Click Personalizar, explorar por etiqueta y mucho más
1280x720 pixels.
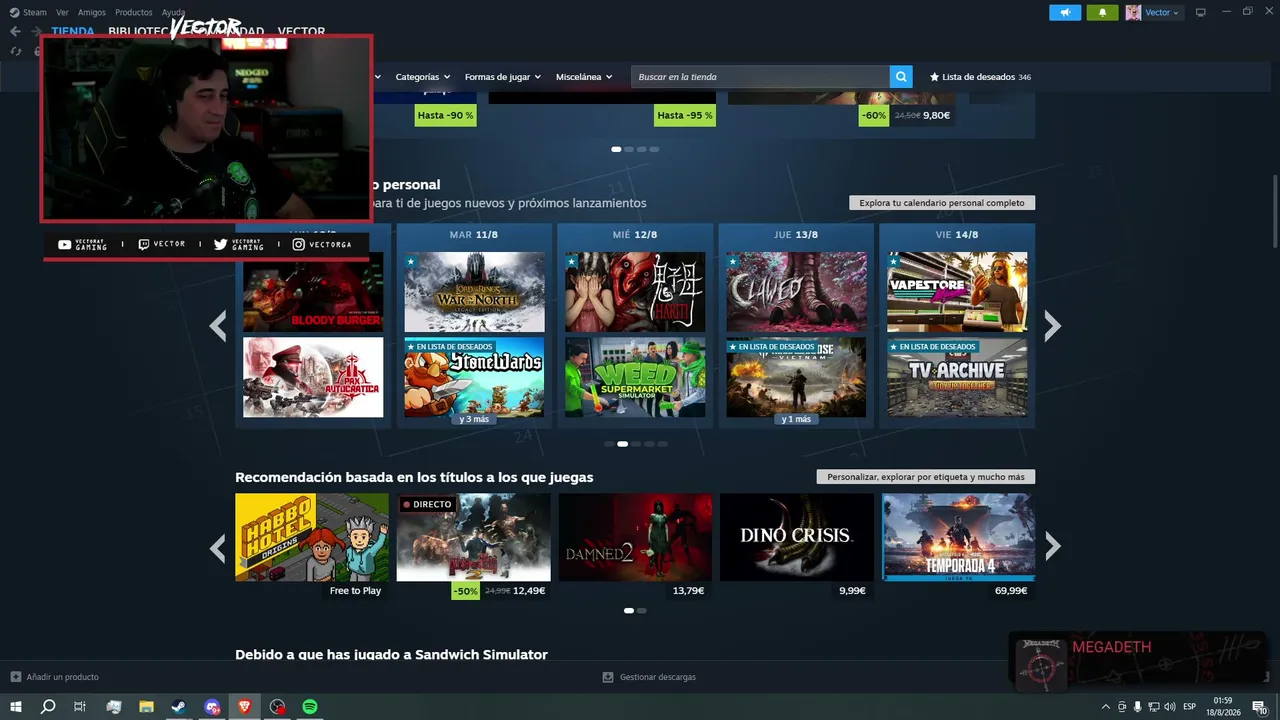[926, 477]
